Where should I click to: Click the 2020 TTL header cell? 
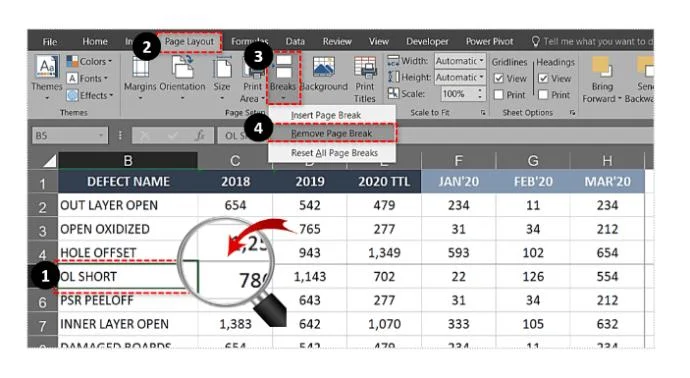384,182
